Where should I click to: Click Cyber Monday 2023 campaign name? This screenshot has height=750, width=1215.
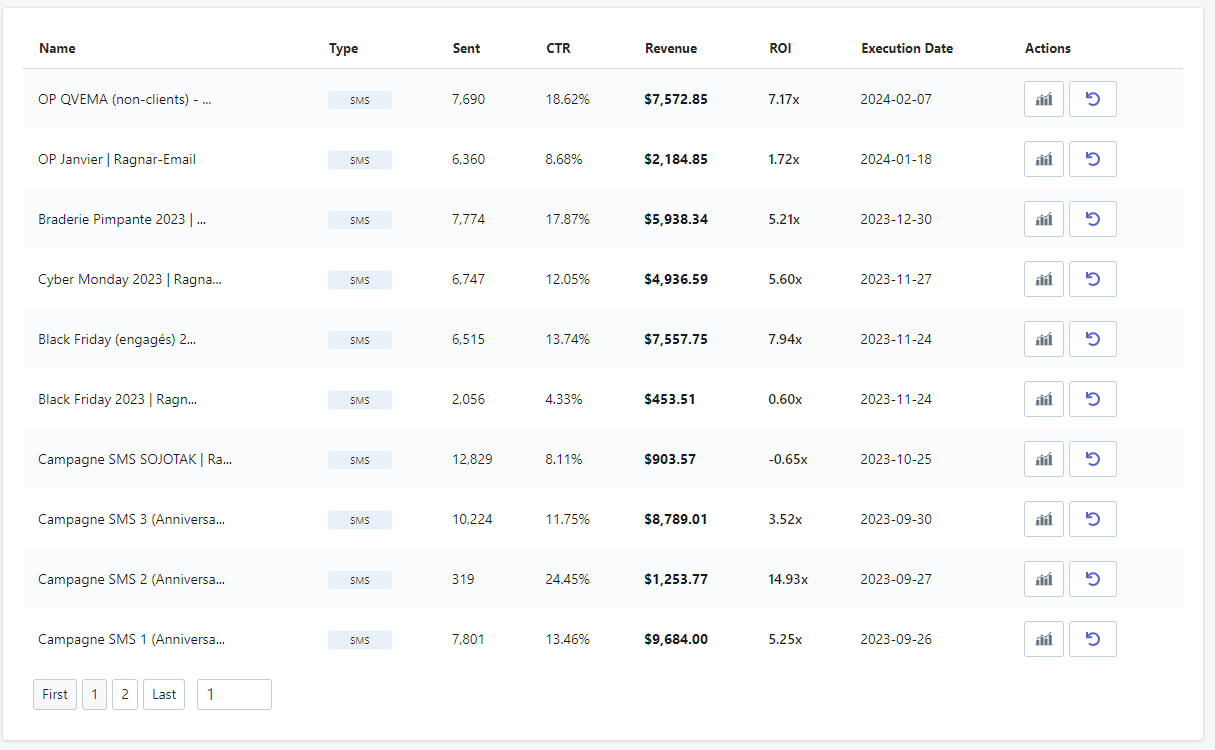click(x=130, y=279)
